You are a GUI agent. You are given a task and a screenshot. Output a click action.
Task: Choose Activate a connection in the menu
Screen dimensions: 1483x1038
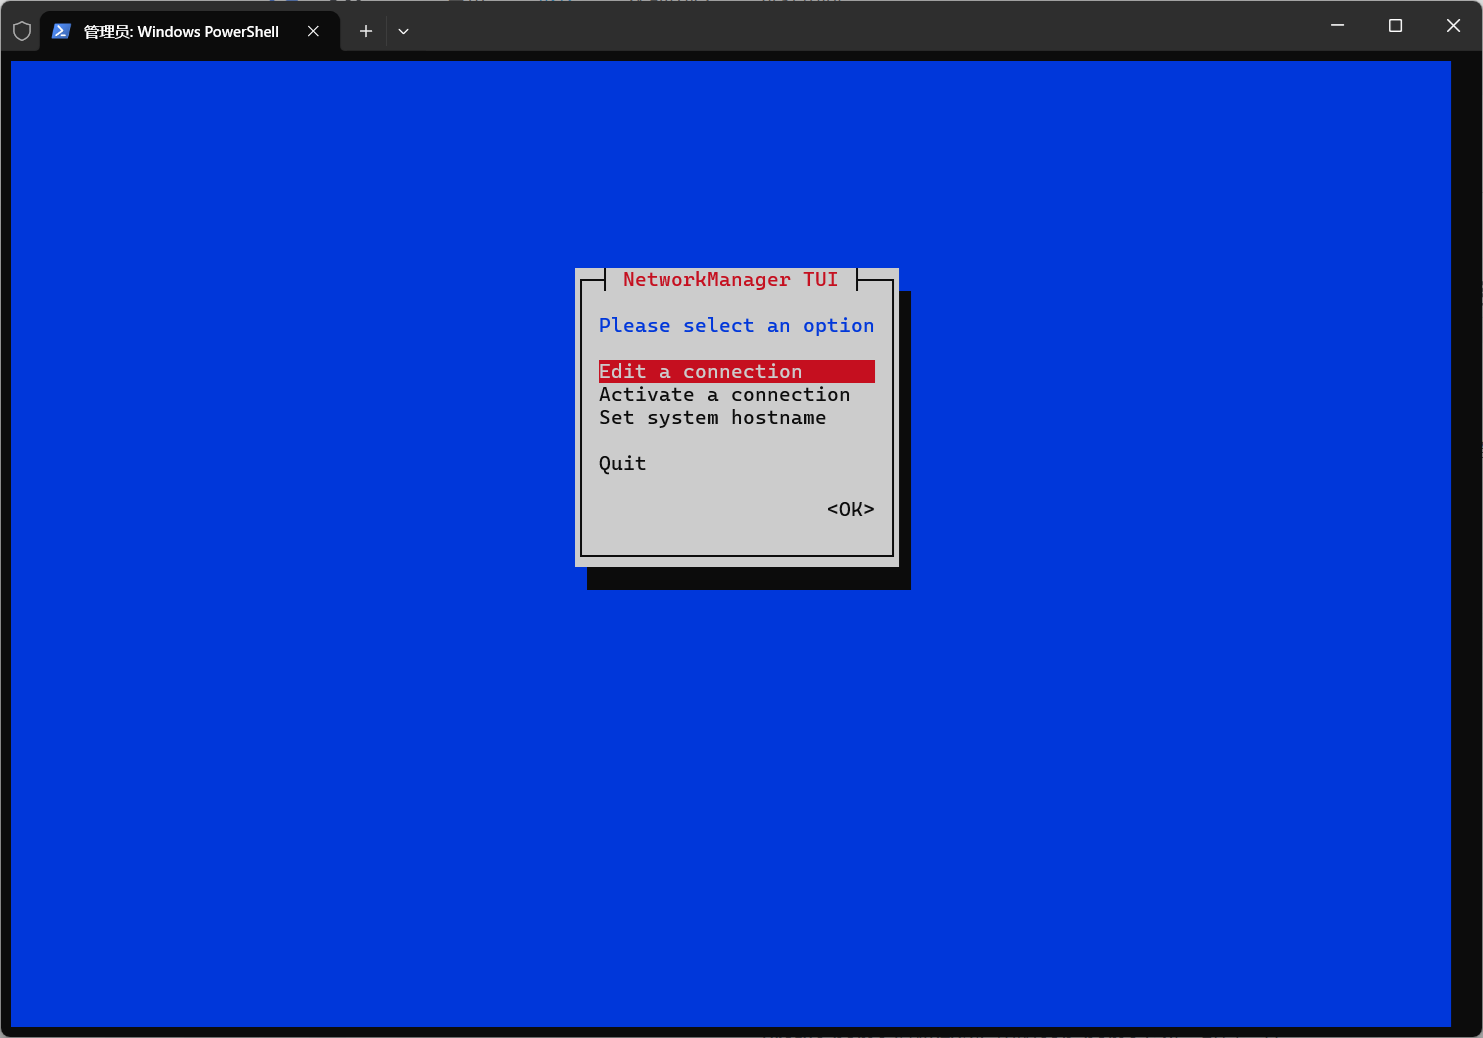click(724, 394)
